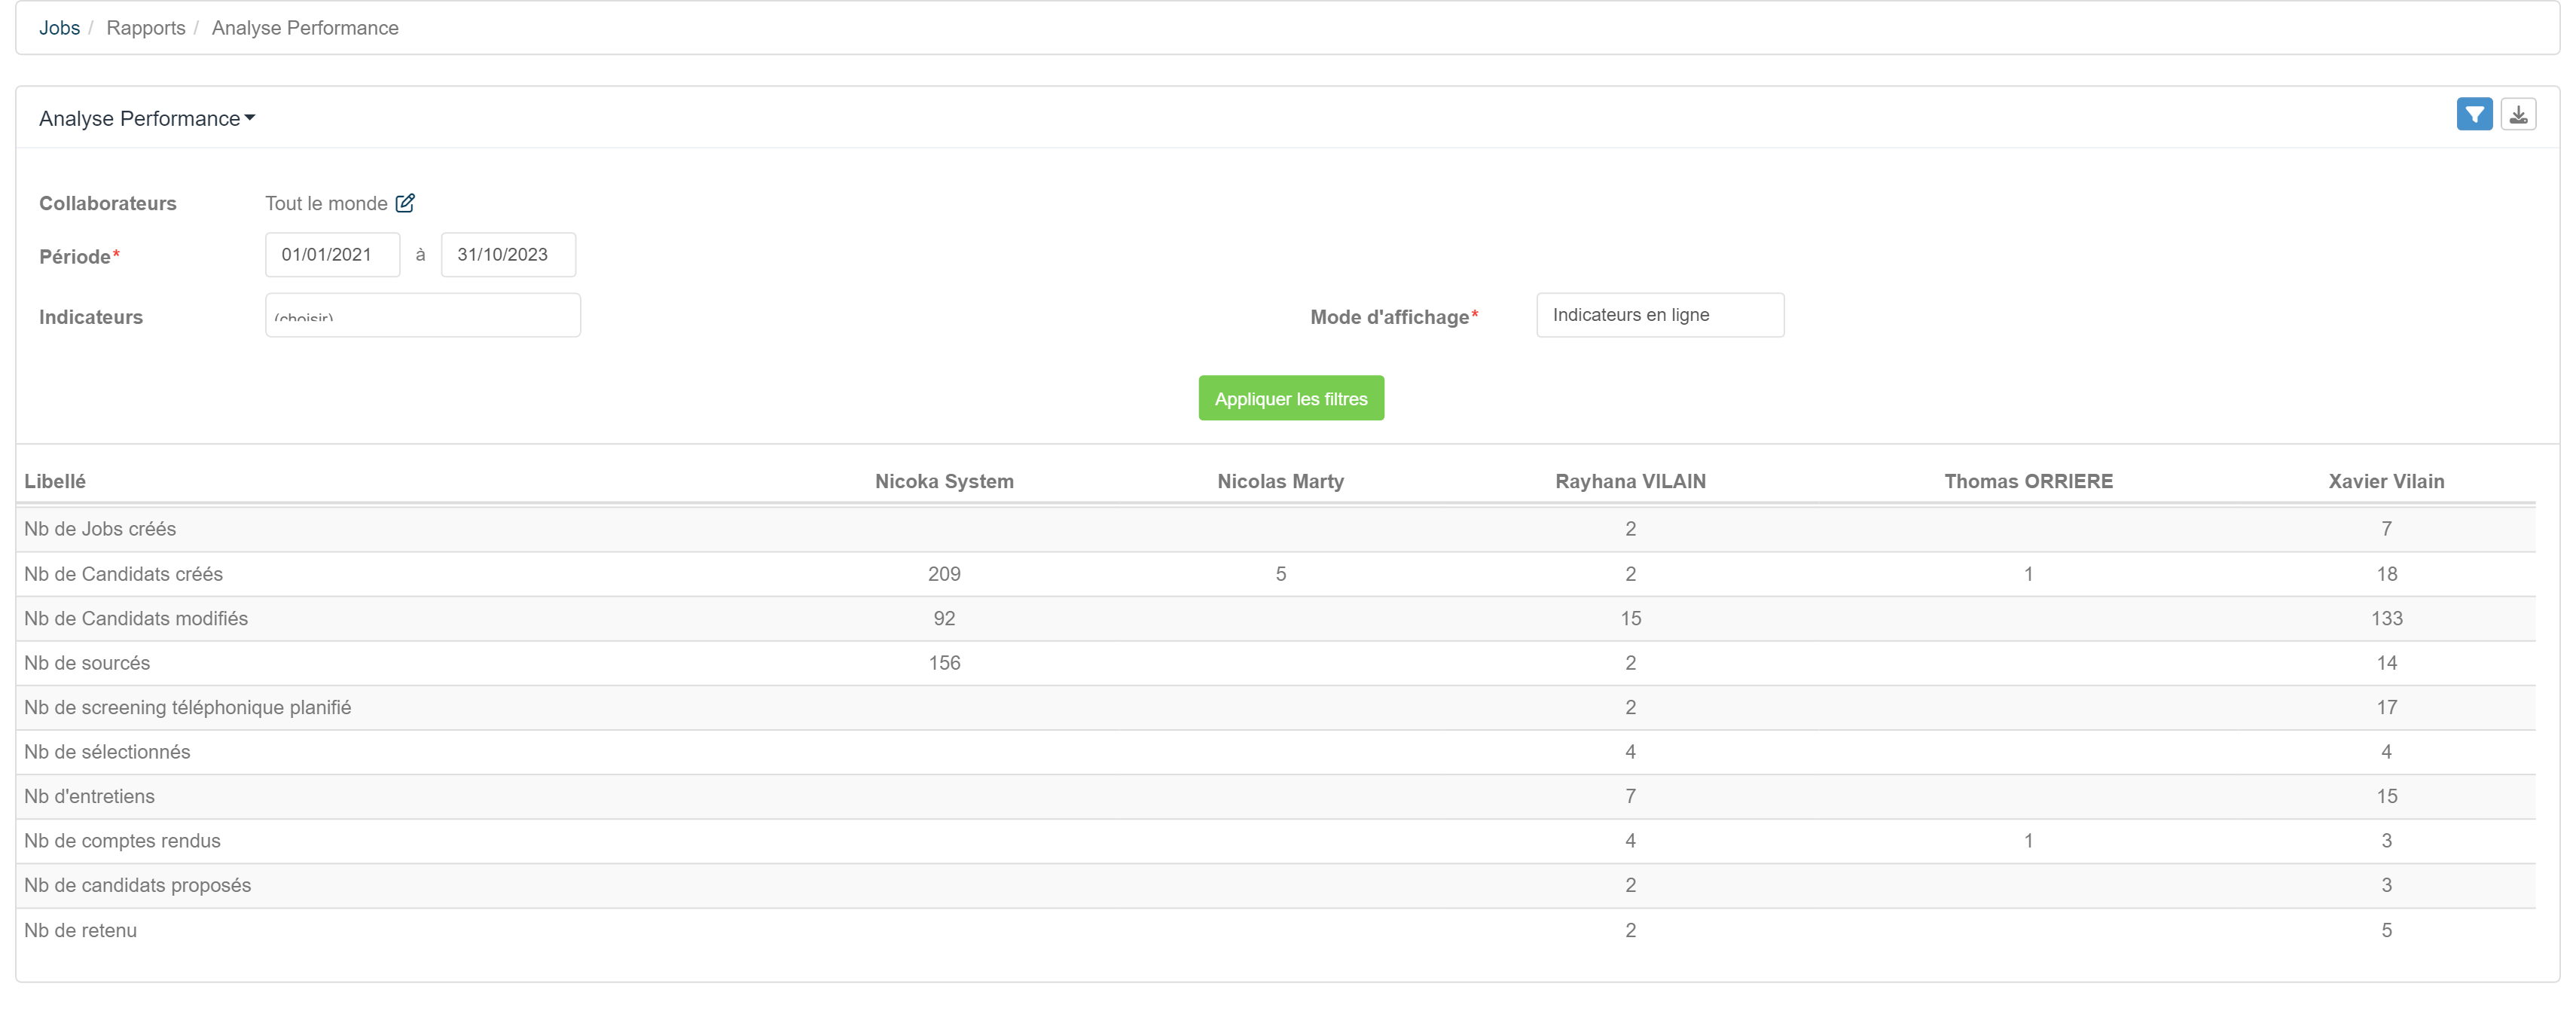
Task: Click Thomas ORRIERE's comptes rendus value 1
Action: pyautogui.click(x=2028, y=841)
